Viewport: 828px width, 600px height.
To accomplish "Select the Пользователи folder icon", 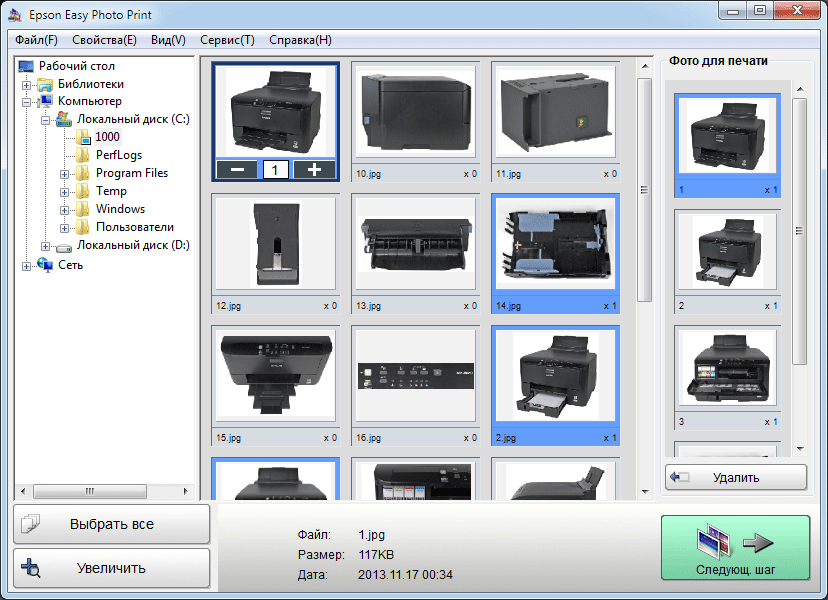I will [83, 227].
